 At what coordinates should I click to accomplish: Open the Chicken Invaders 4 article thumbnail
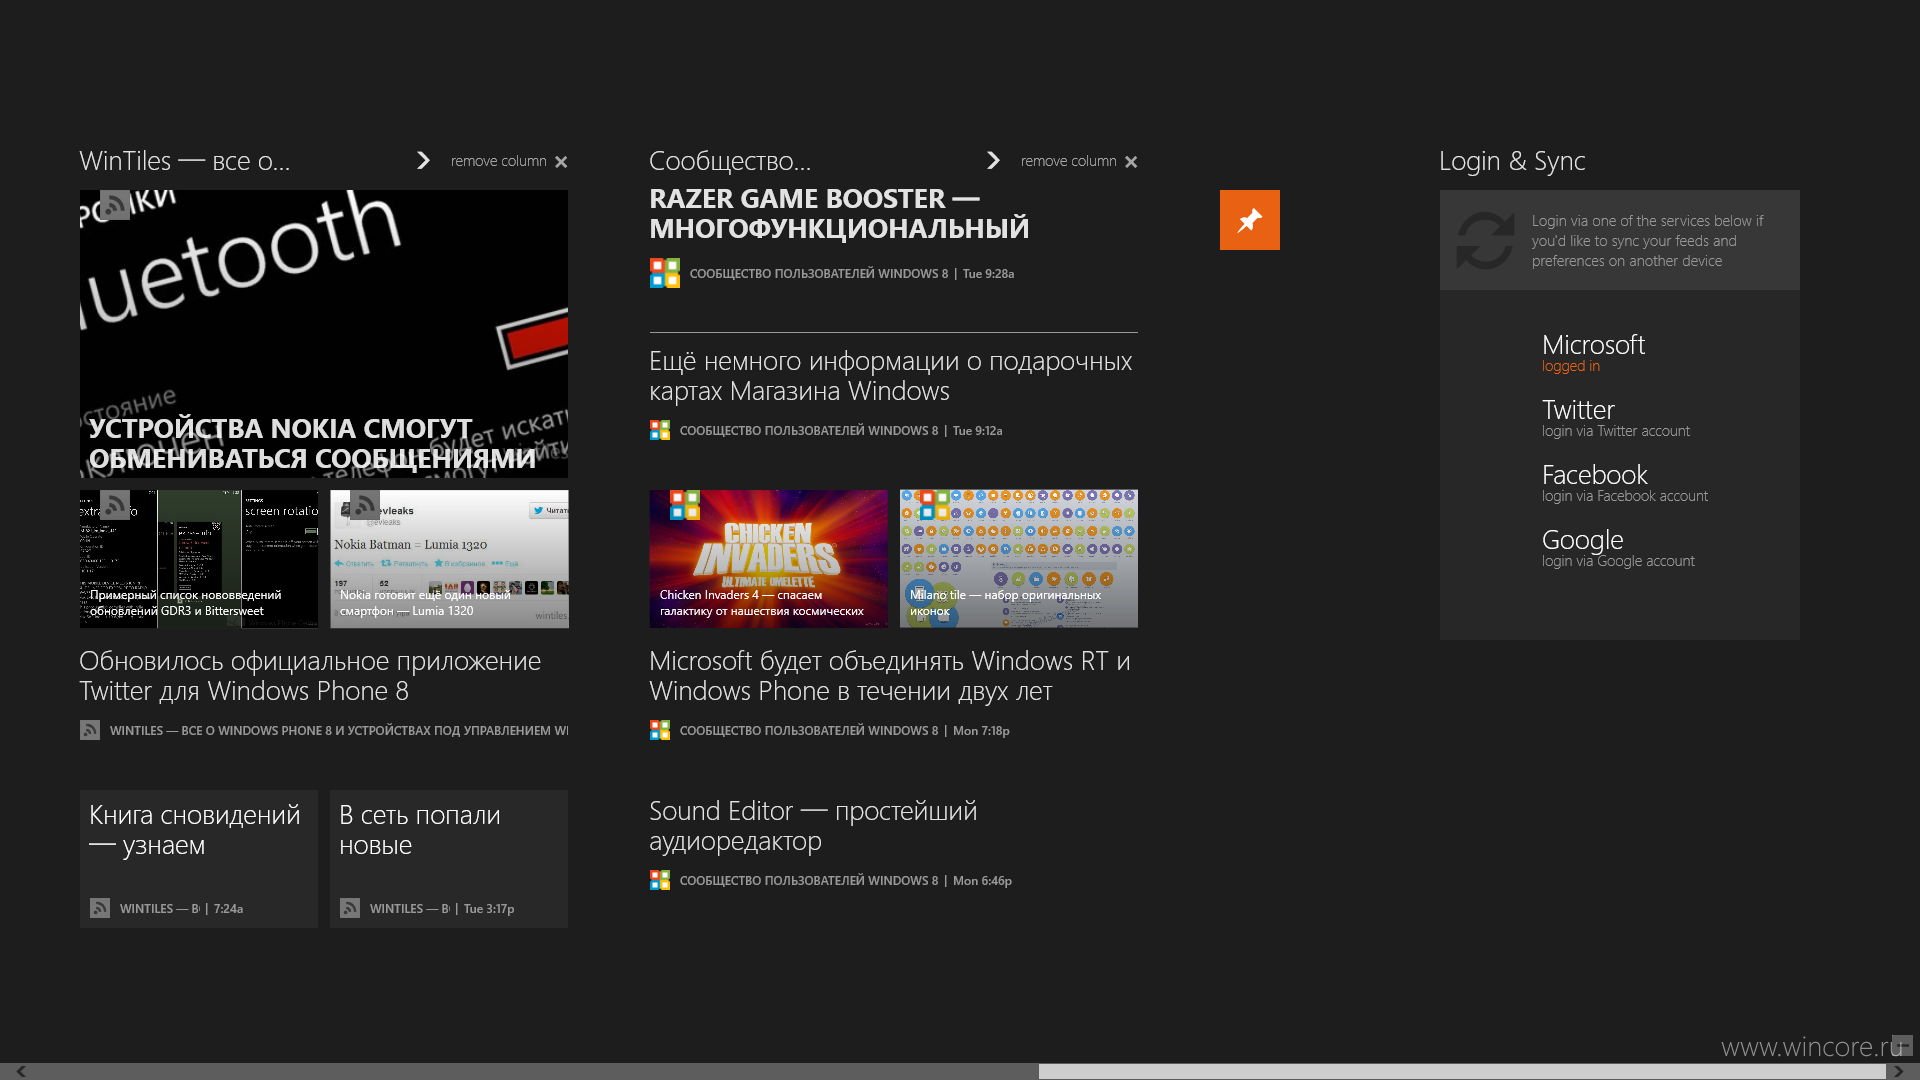tap(768, 559)
